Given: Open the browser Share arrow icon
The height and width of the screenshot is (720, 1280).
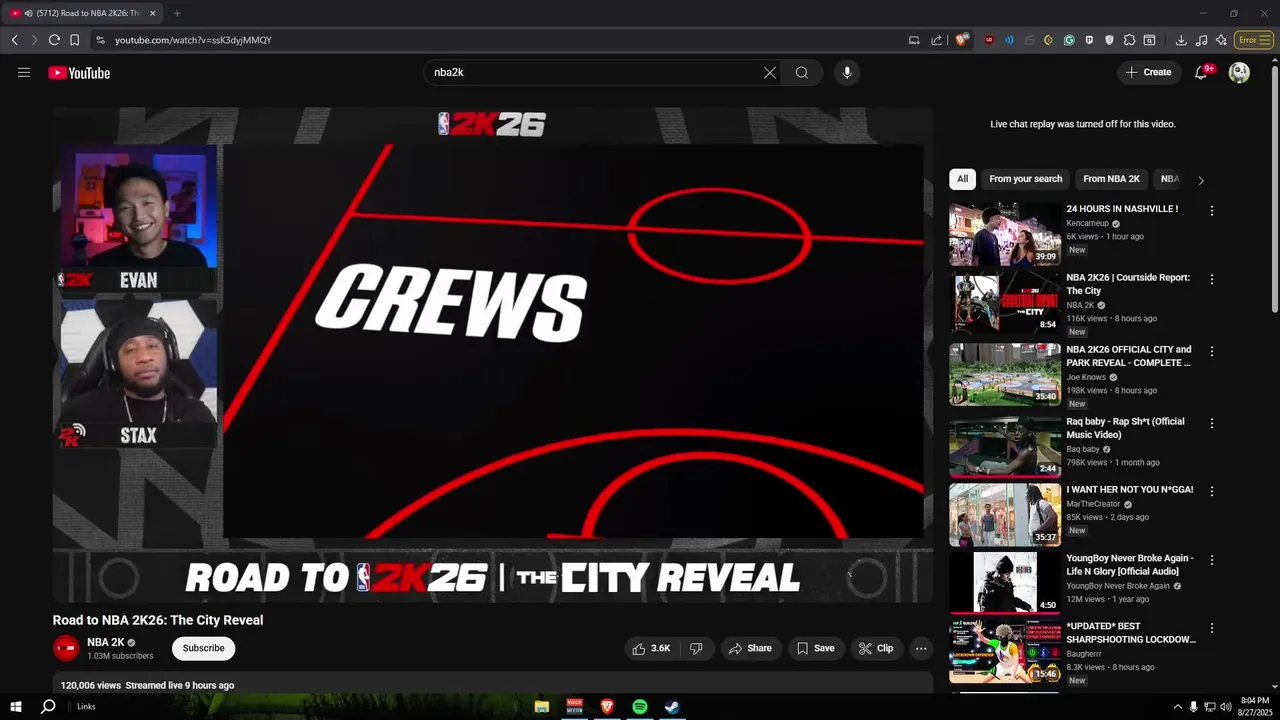Looking at the screenshot, I should point(937,40).
